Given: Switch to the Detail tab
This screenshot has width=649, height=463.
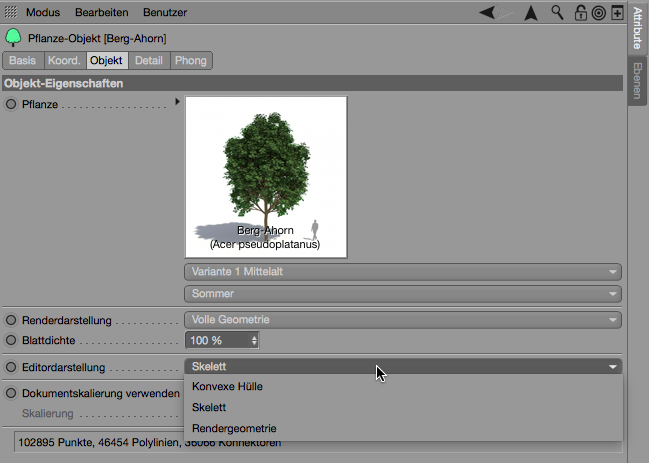Looking at the screenshot, I should pos(150,60).
